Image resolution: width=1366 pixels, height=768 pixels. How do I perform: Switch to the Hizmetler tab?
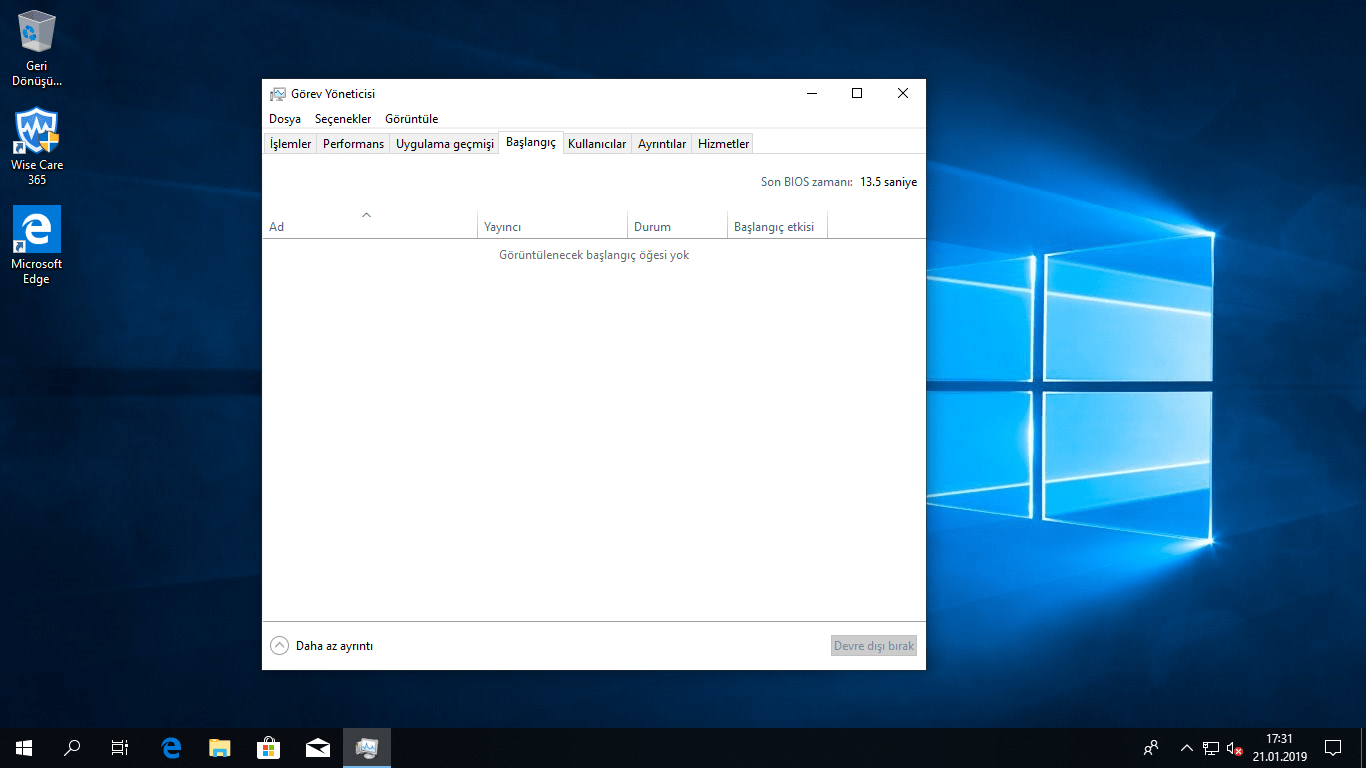point(723,144)
